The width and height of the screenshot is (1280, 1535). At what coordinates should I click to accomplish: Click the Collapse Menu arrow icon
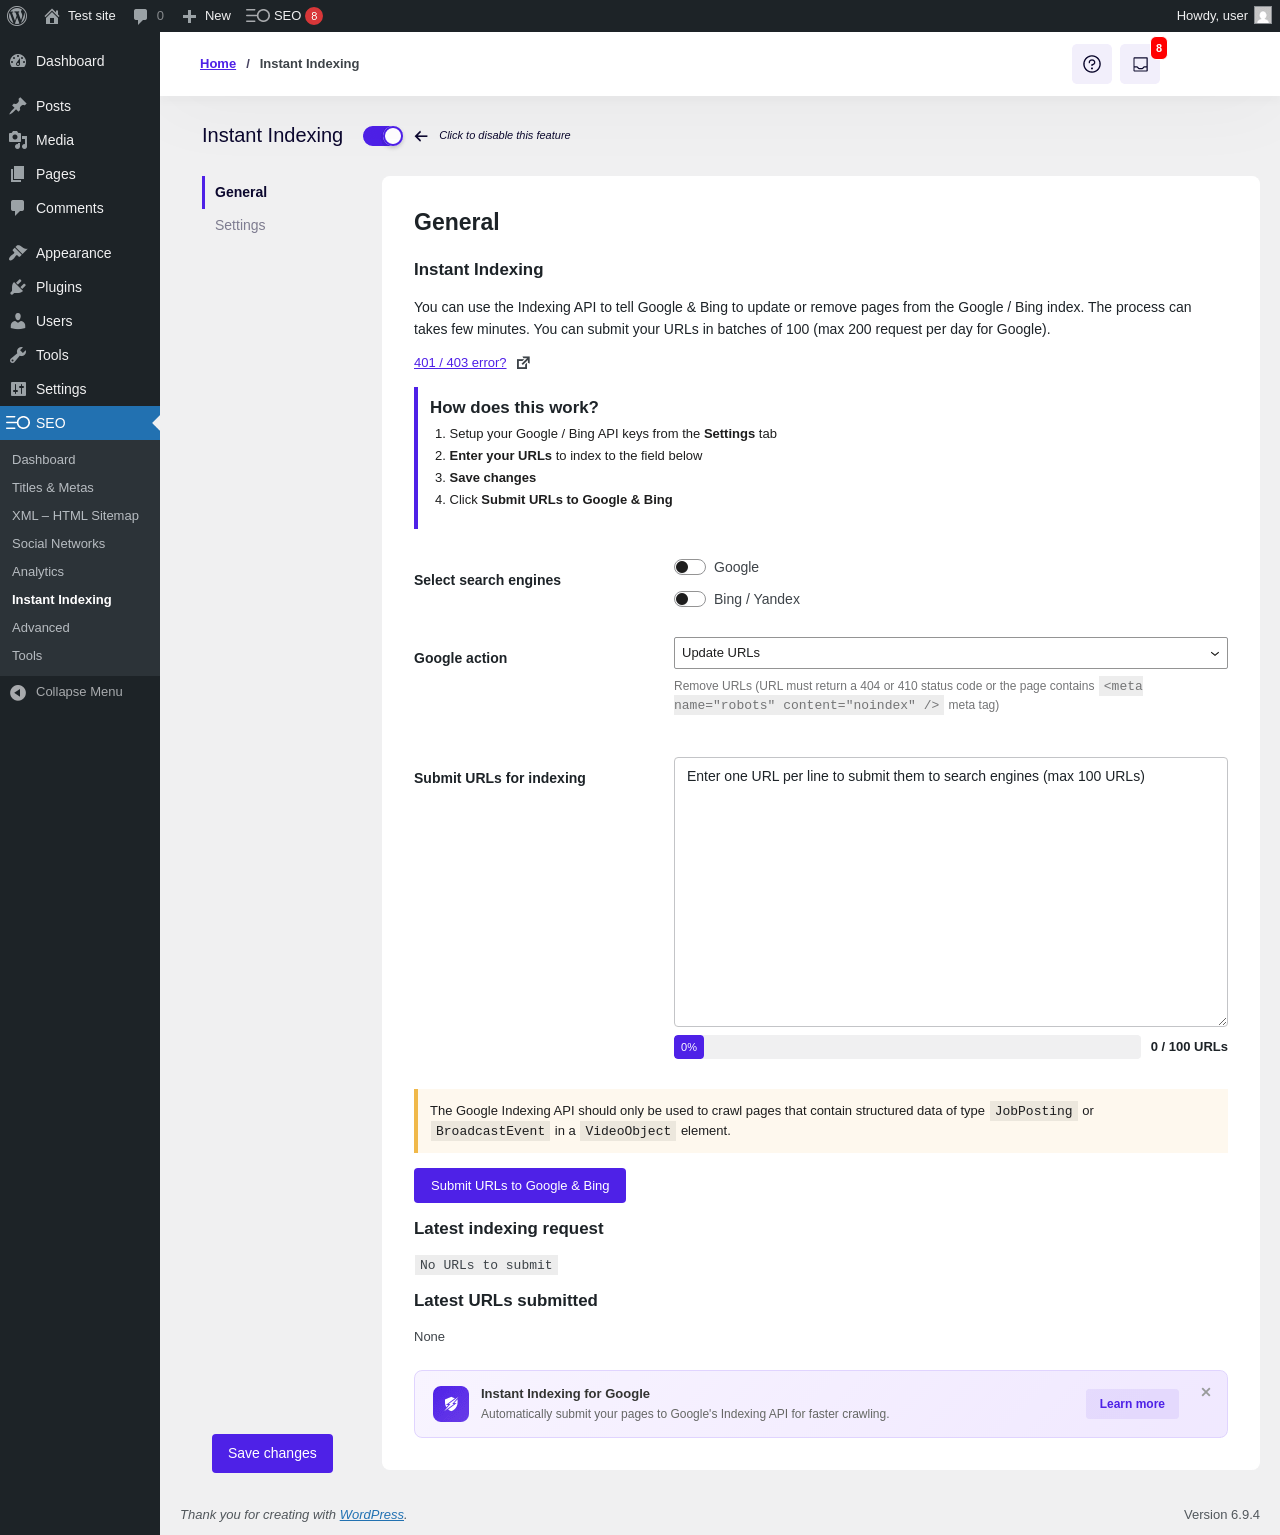(x=18, y=692)
